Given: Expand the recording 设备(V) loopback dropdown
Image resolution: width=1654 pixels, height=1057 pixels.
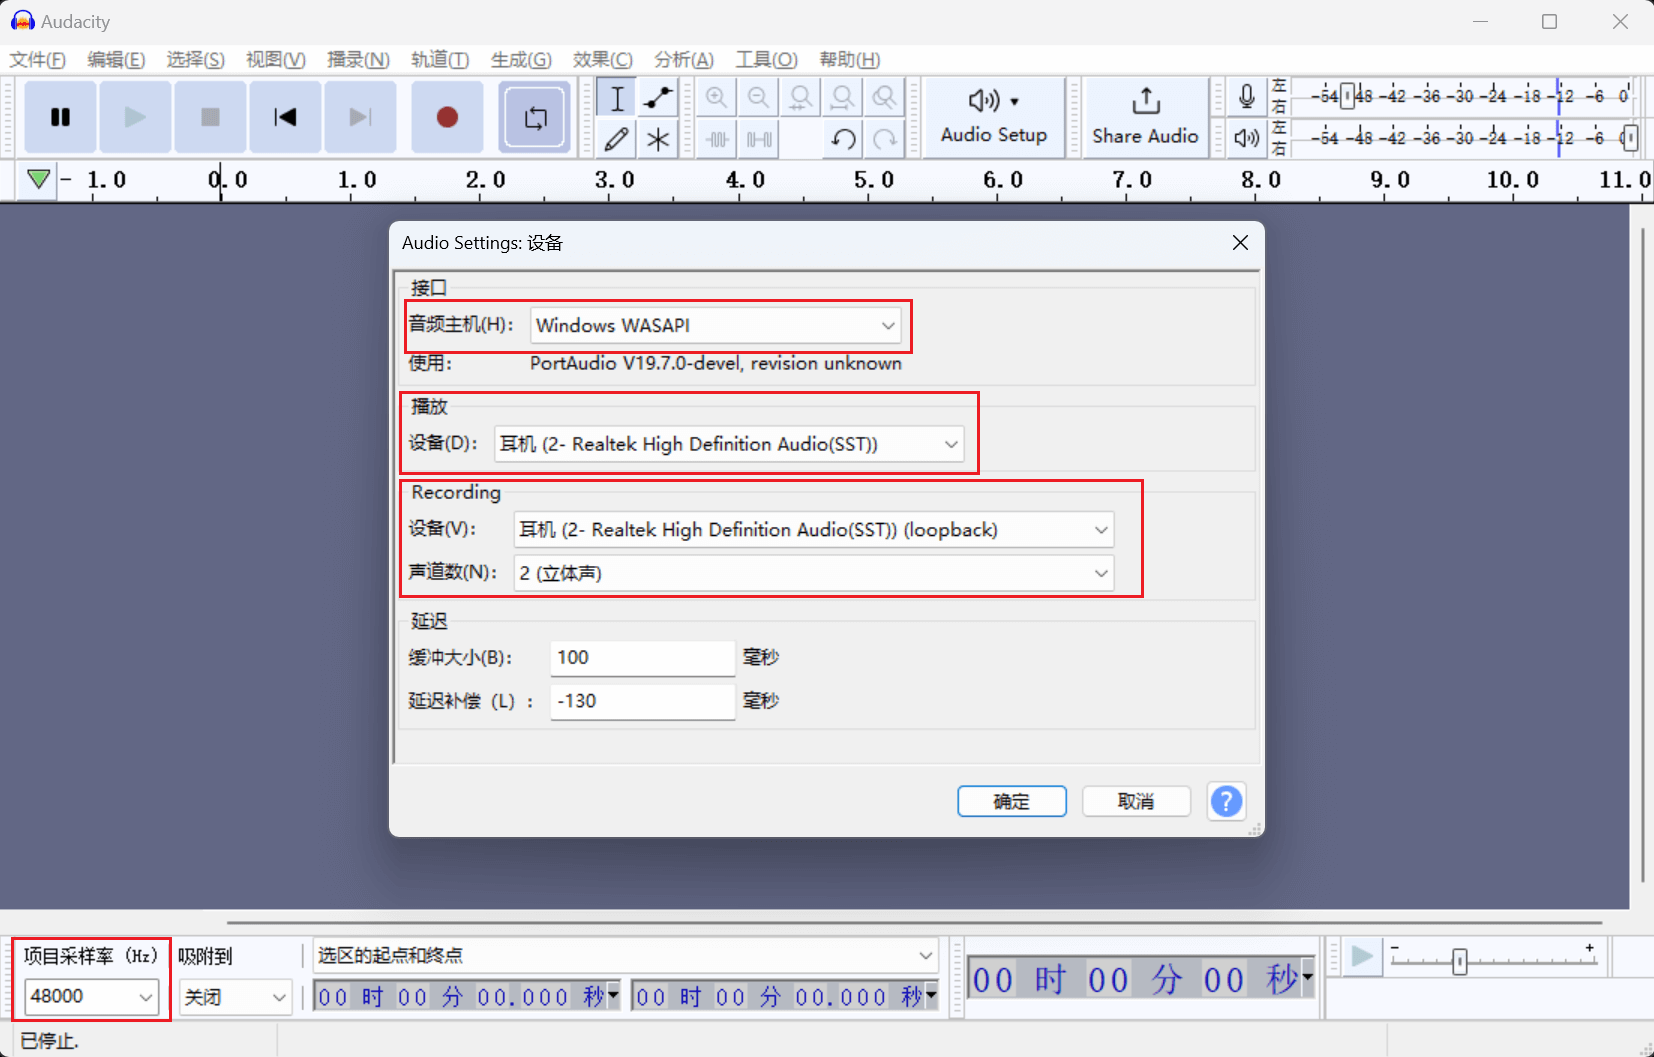Looking at the screenshot, I should [814, 530].
